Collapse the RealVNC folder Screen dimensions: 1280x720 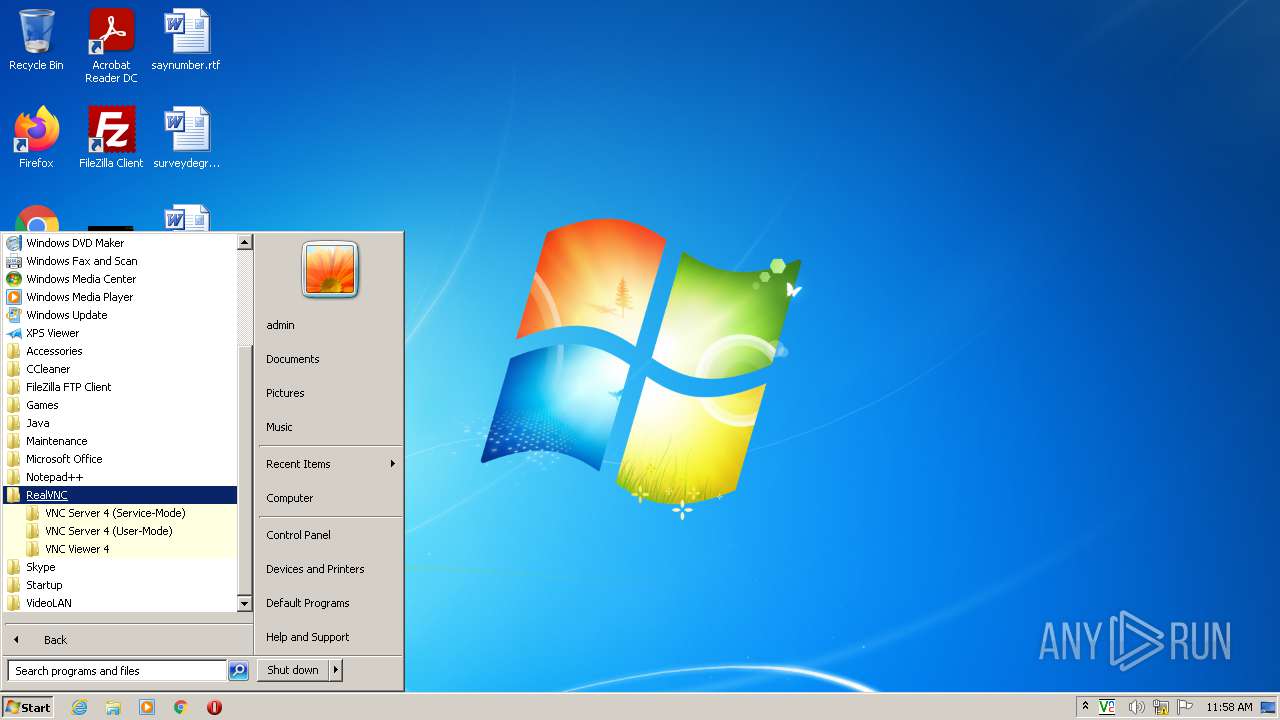120,495
